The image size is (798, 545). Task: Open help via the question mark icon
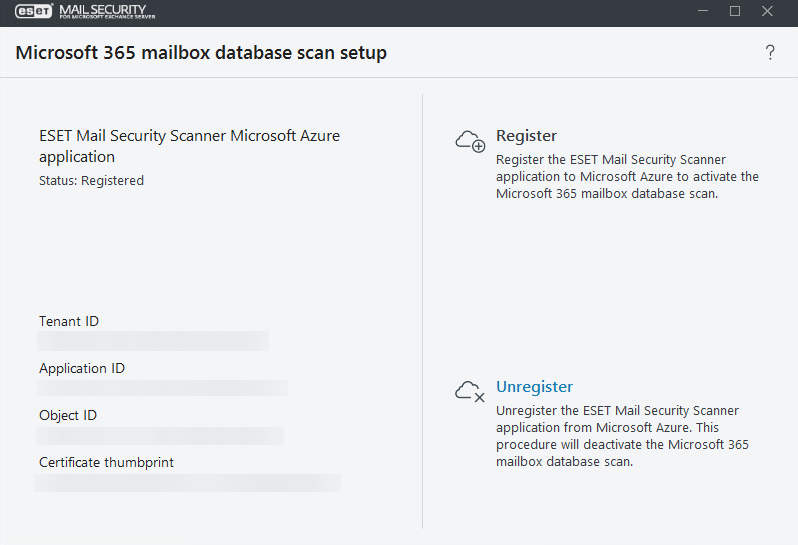[770, 53]
